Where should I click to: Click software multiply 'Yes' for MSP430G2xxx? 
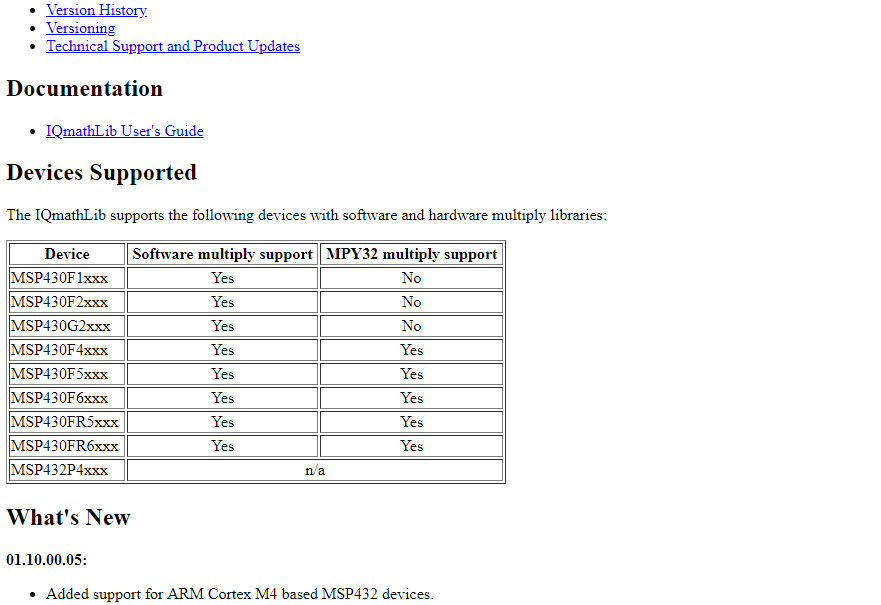point(222,326)
